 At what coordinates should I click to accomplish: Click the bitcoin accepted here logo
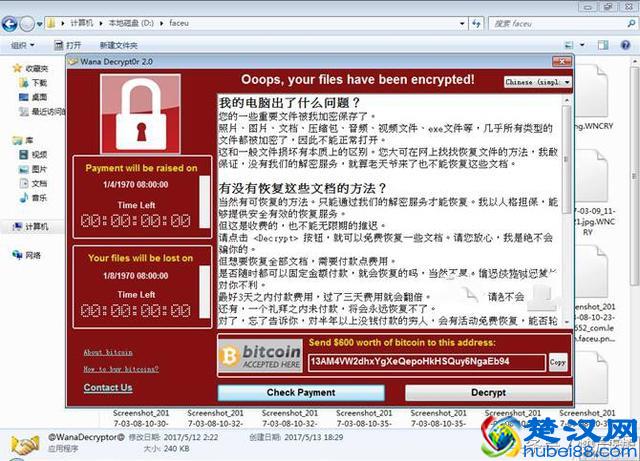tap(260, 356)
